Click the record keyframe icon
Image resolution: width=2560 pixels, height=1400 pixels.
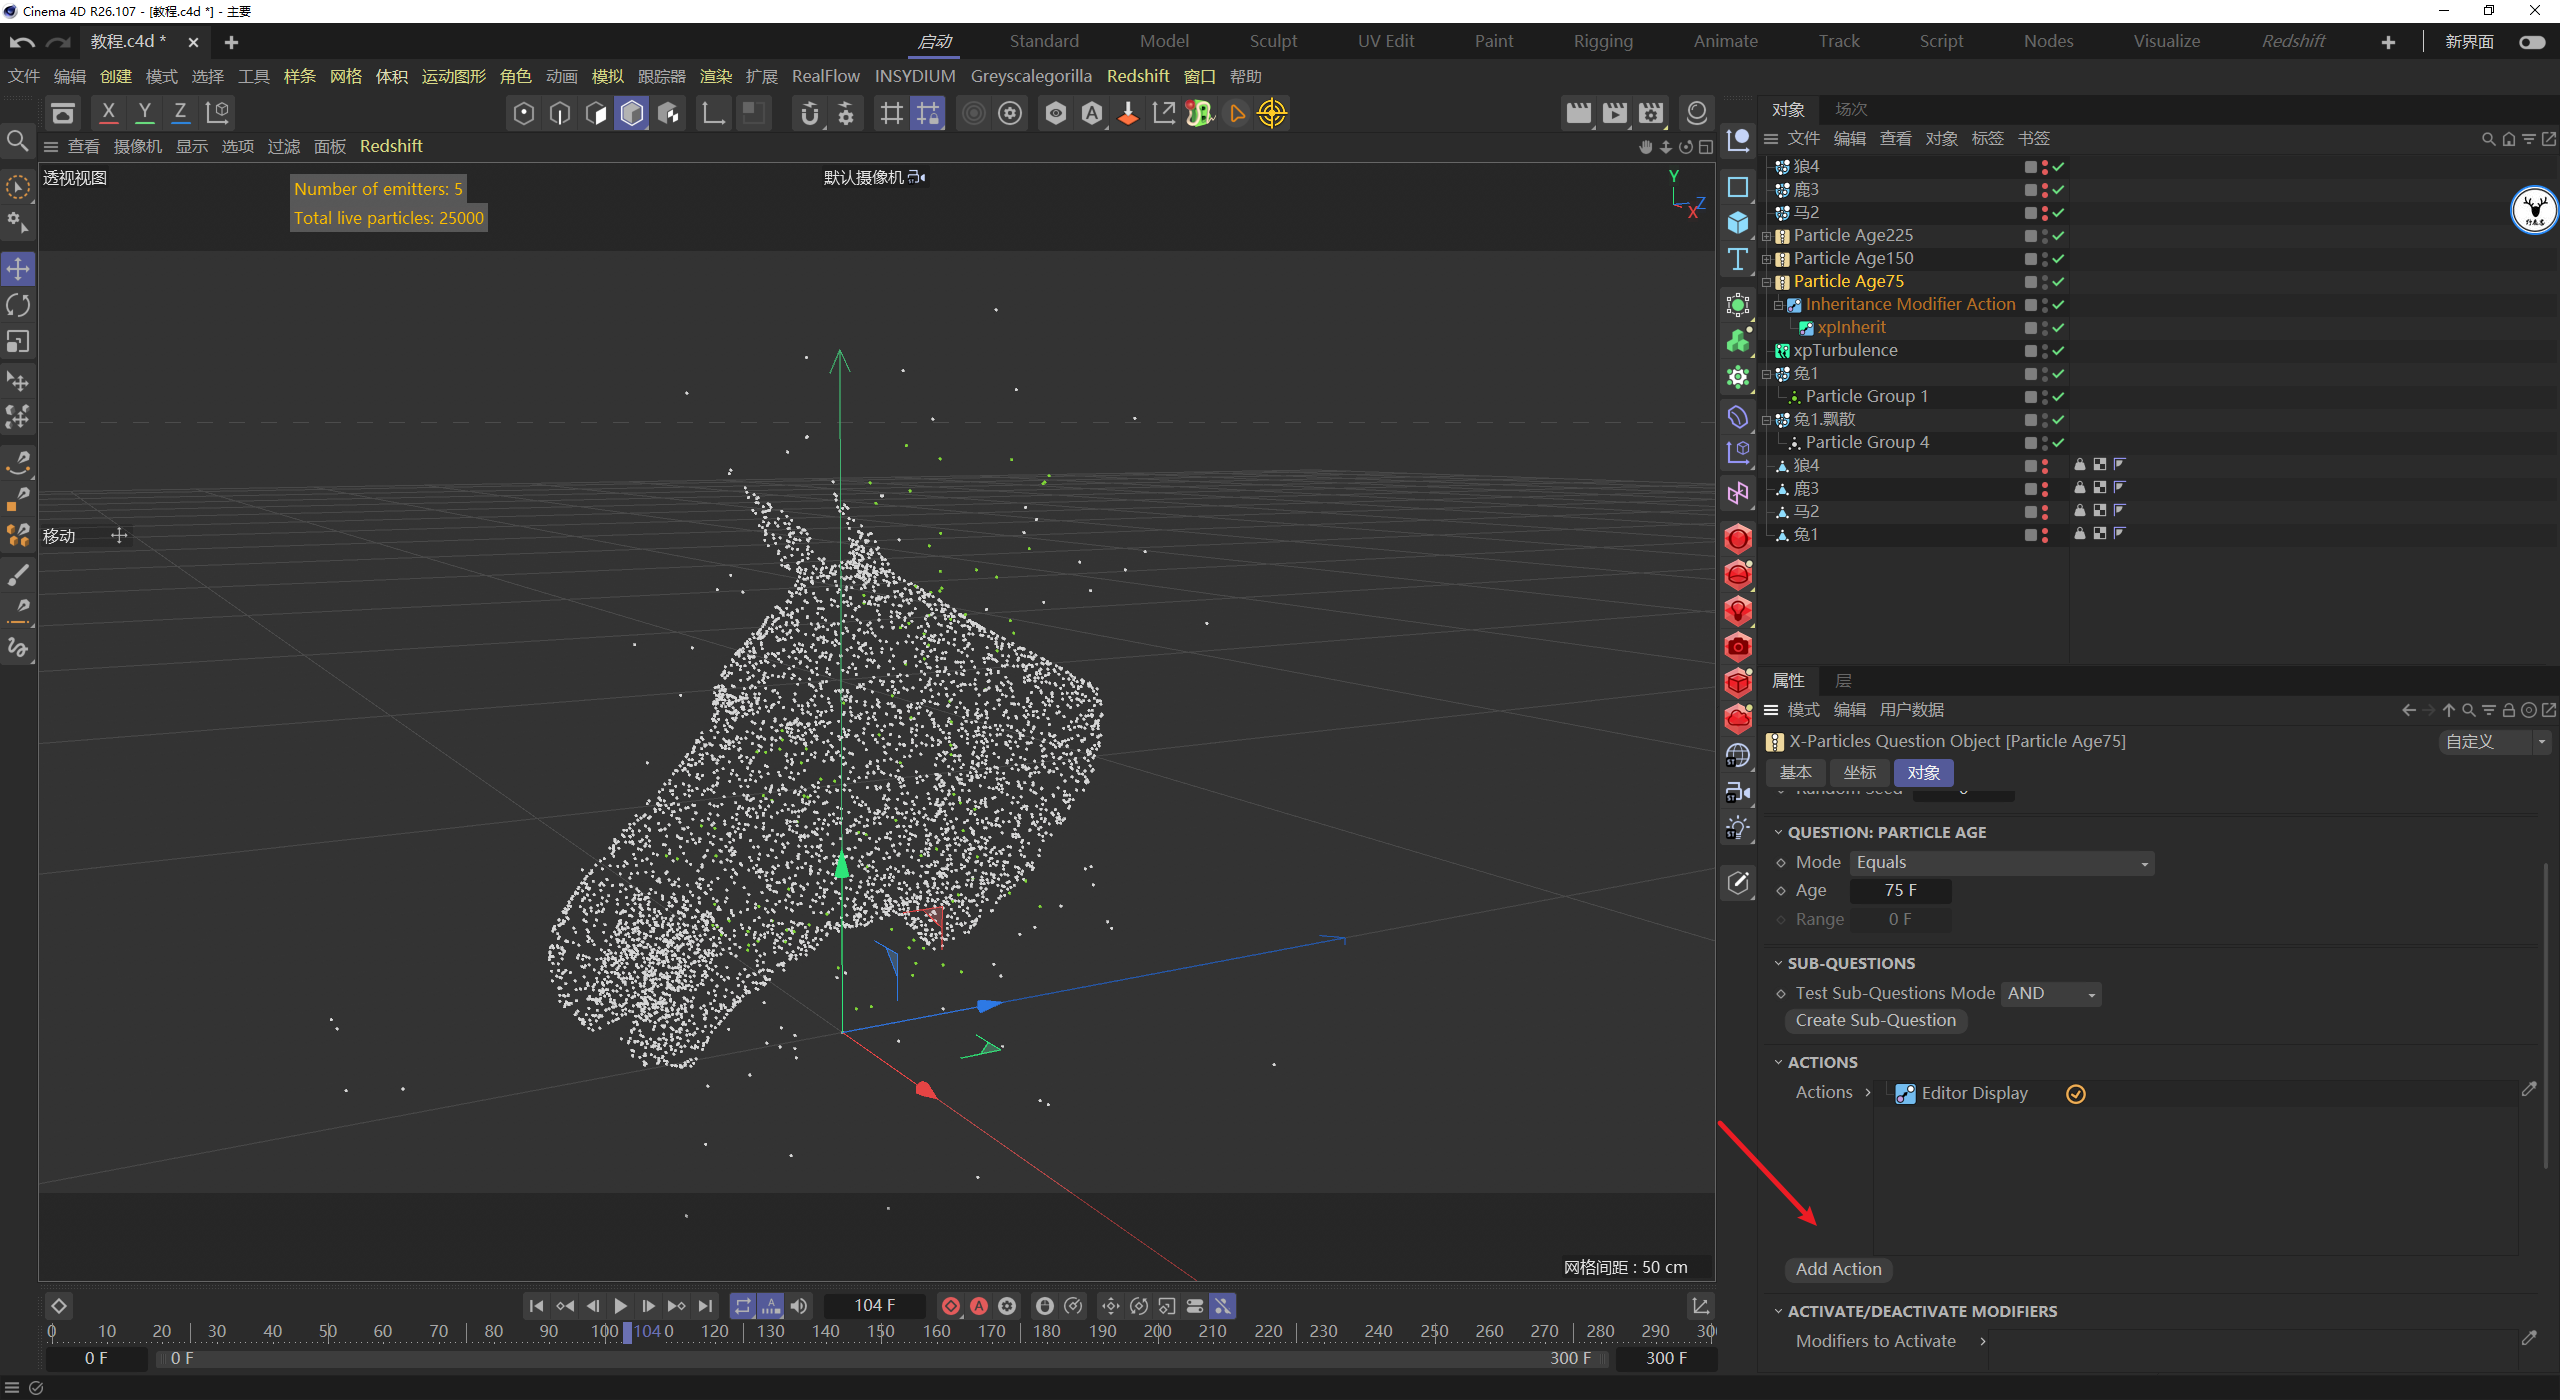951,1306
